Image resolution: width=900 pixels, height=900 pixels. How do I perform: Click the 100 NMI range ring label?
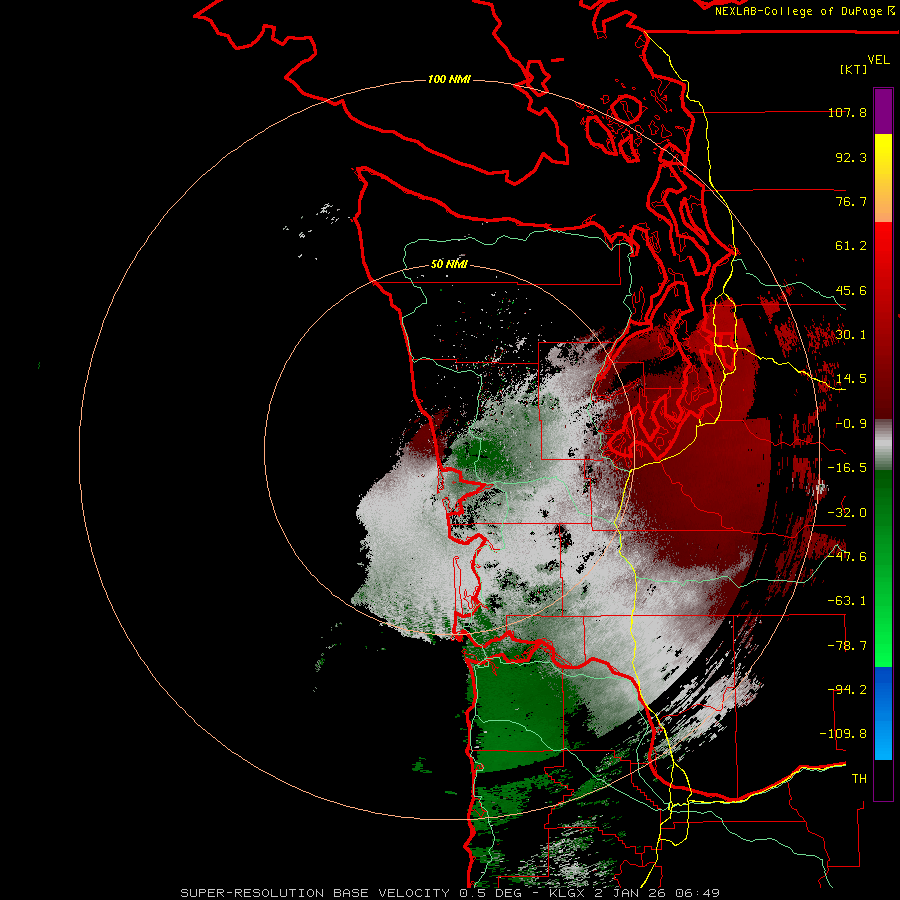(449, 79)
